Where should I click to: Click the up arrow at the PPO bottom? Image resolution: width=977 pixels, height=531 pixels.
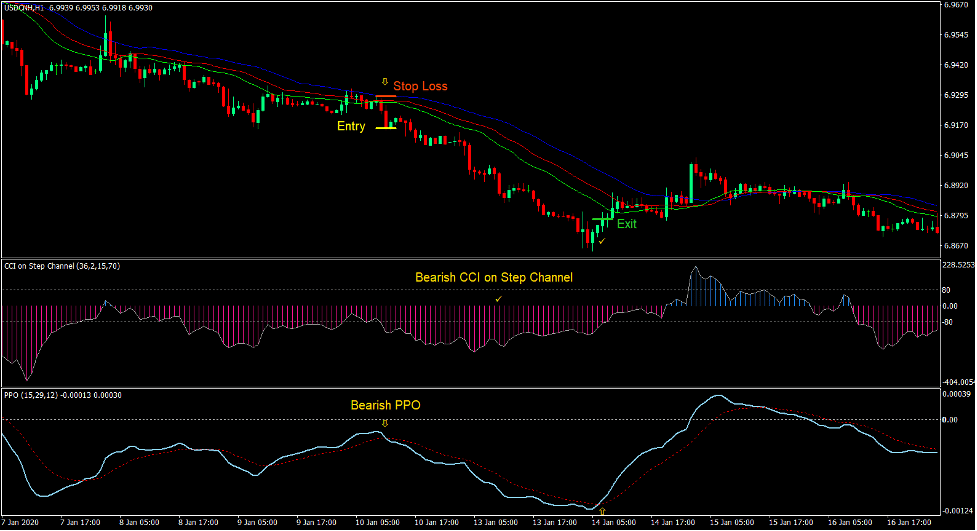[602, 511]
